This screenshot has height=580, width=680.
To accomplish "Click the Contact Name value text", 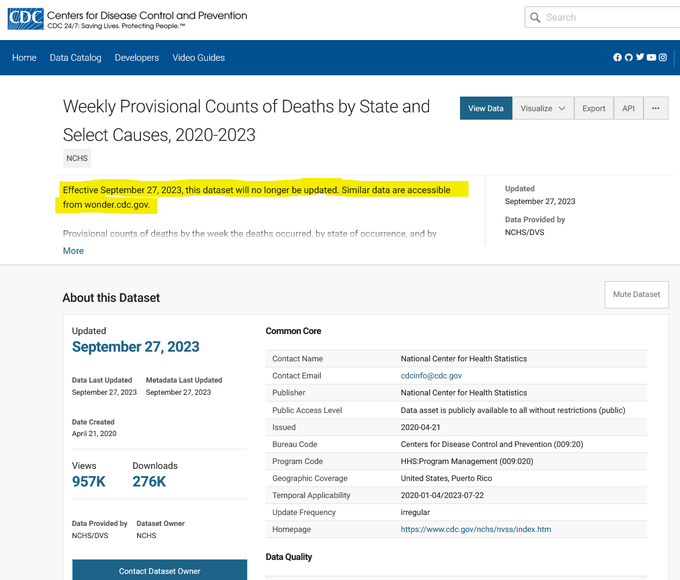I will point(464,359).
